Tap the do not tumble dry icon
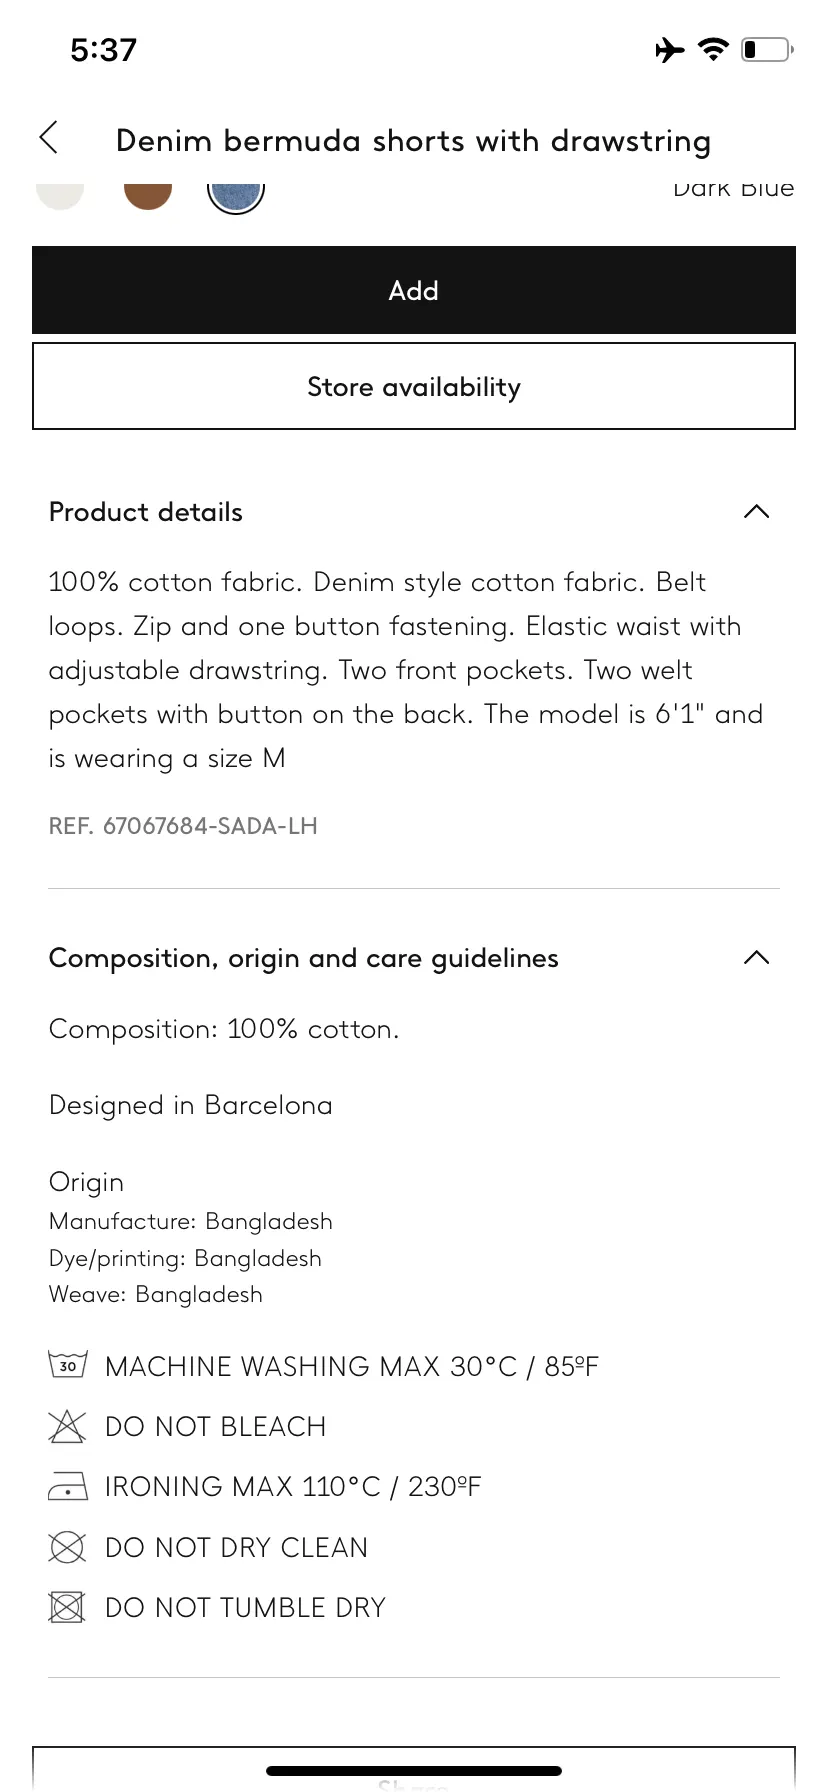828x1792 pixels. coord(67,1607)
